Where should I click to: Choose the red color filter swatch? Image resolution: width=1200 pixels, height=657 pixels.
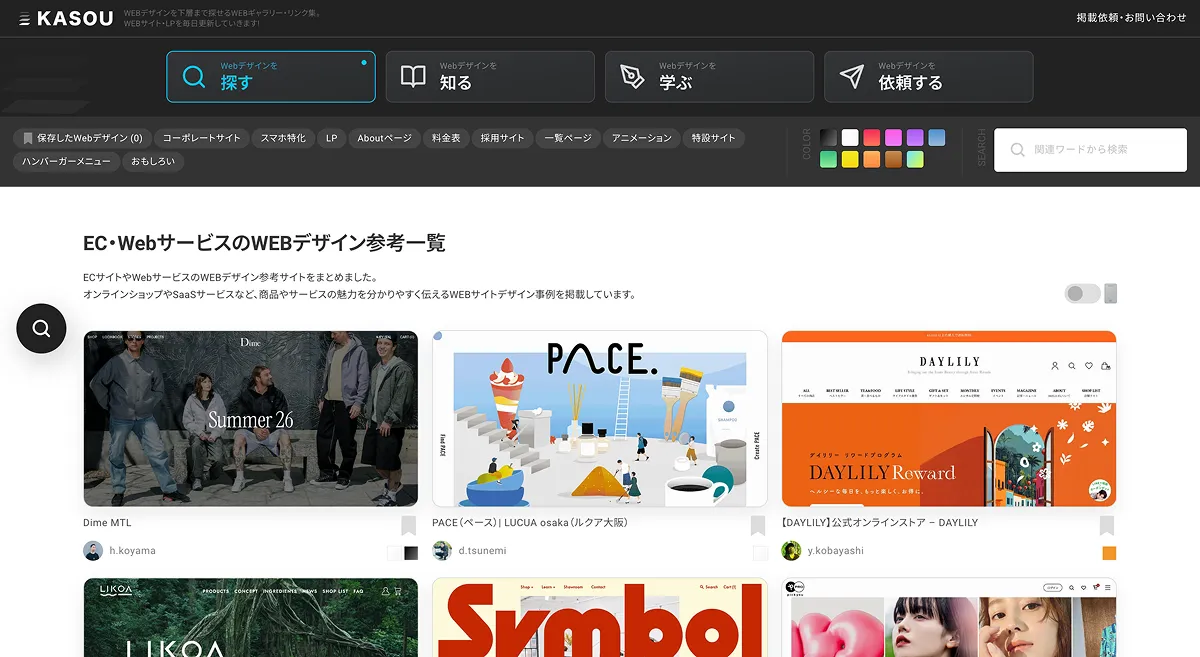(x=872, y=138)
